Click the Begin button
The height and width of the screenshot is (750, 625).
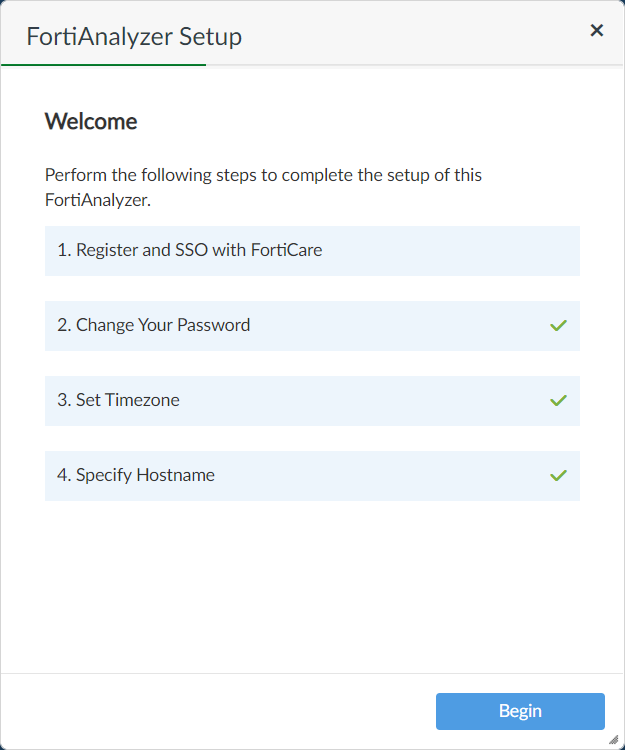coord(520,711)
